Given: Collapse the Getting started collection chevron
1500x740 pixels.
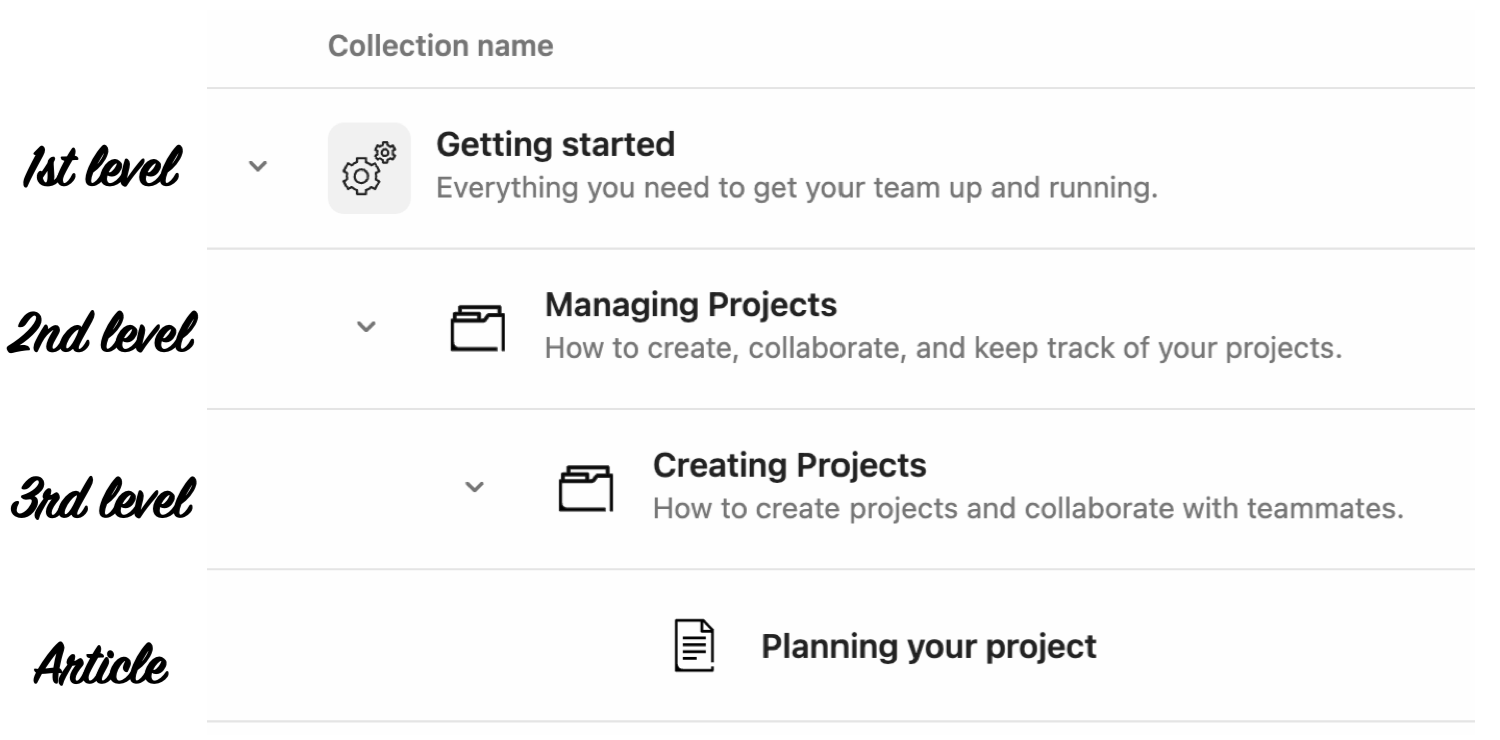Looking at the screenshot, I should coord(258,166).
